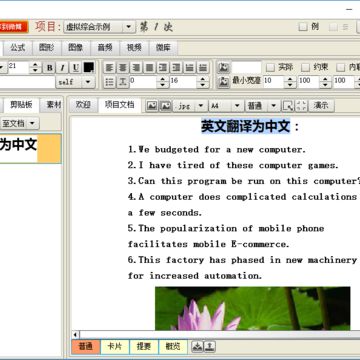Toggle the 约束 checkbox
The image size is (360, 360).
click(x=305, y=68)
